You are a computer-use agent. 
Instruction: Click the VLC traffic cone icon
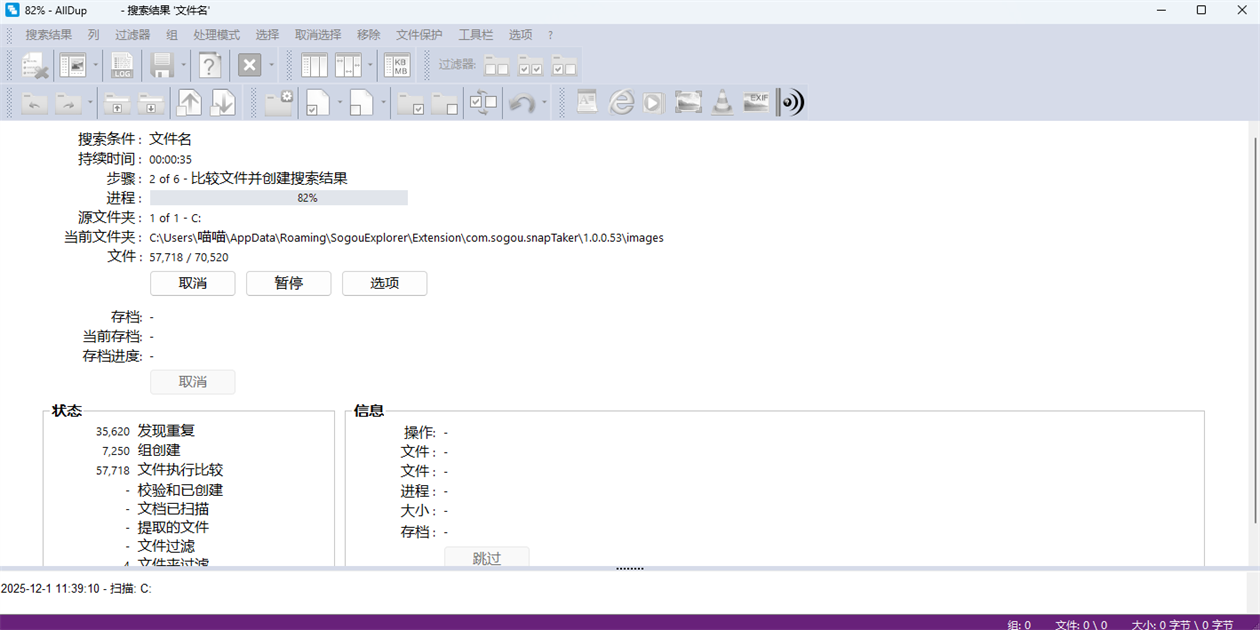(x=722, y=102)
